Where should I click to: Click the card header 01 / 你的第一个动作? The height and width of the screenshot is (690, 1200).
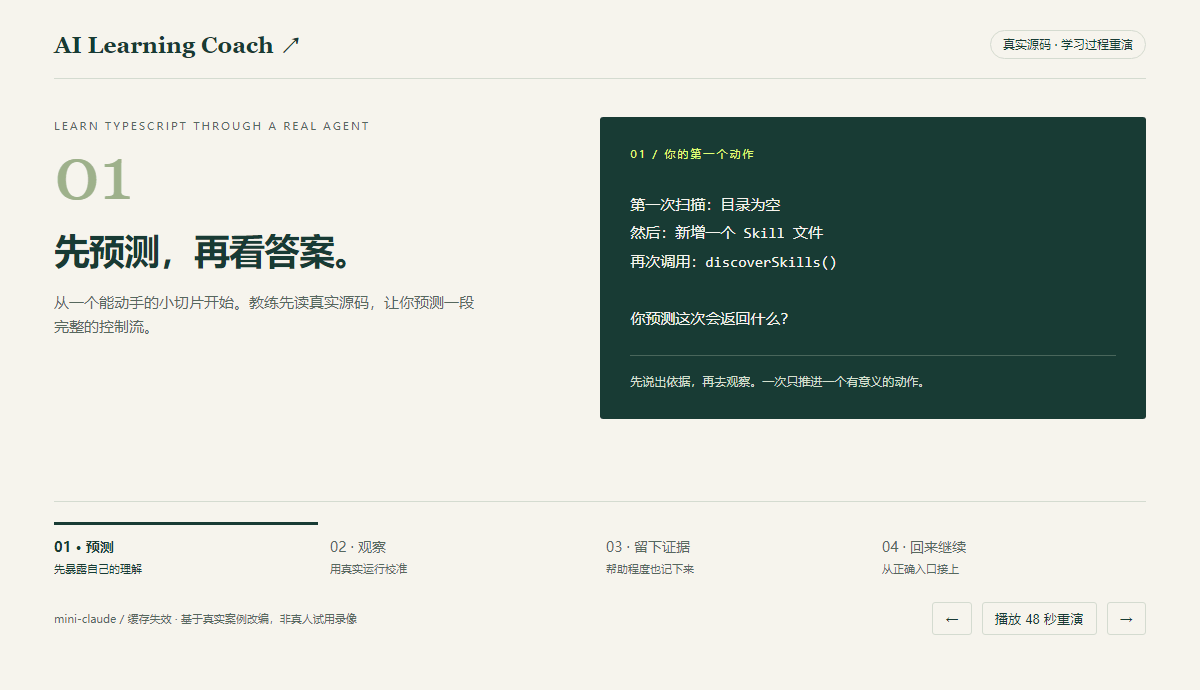point(692,154)
